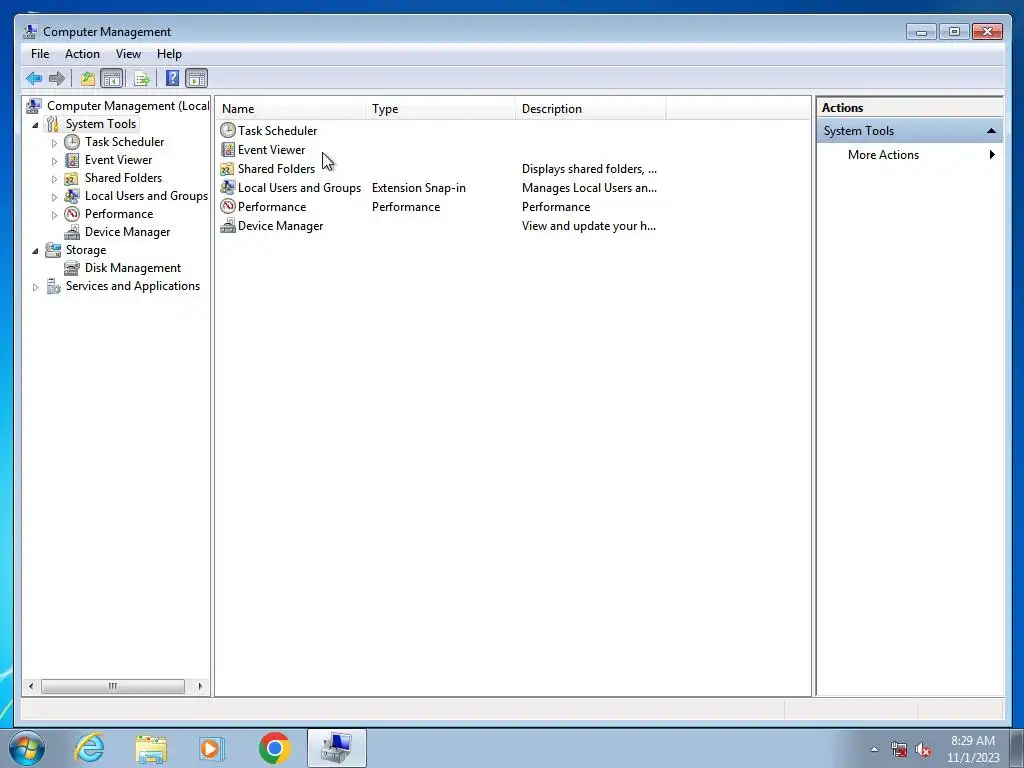Click tree pane scroll left arrow
The height and width of the screenshot is (768, 1024).
[x=31, y=686]
